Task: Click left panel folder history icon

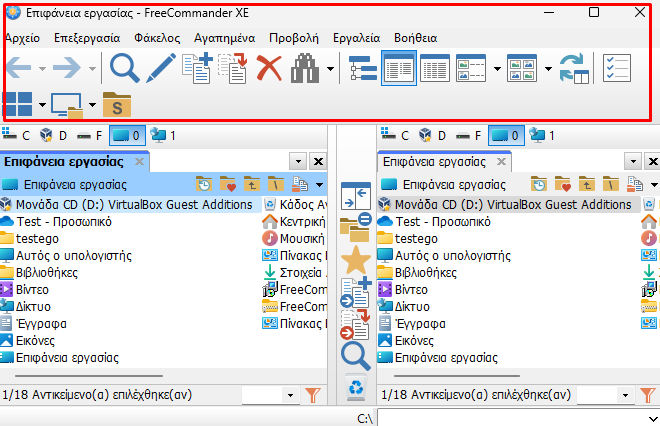Action: click(x=204, y=184)
